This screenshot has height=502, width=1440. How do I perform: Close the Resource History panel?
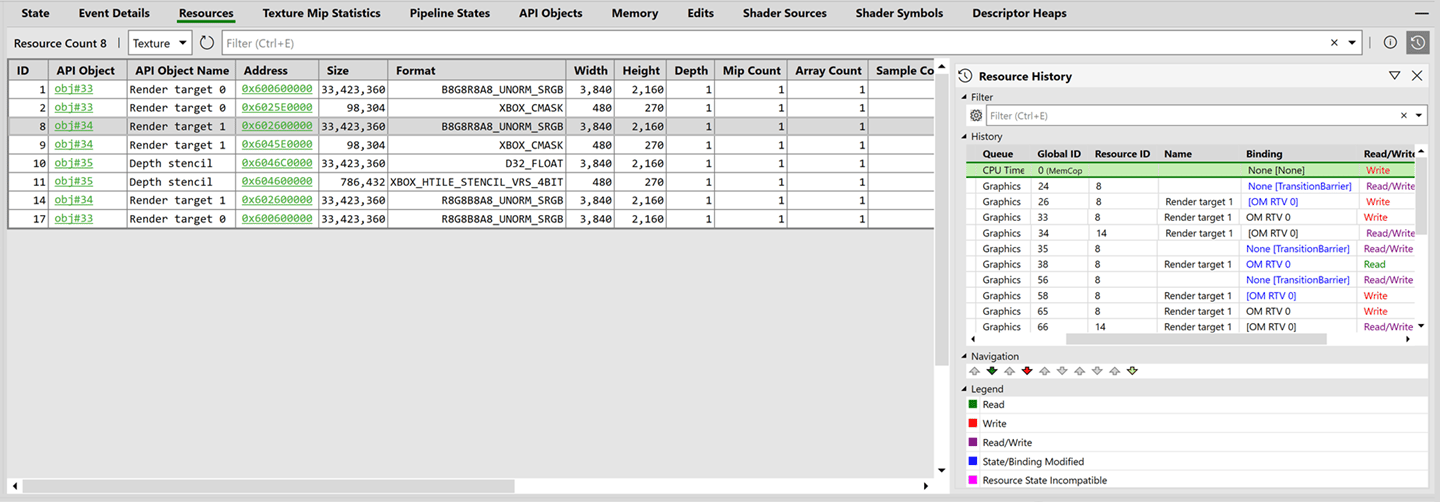coord(1417,76)
